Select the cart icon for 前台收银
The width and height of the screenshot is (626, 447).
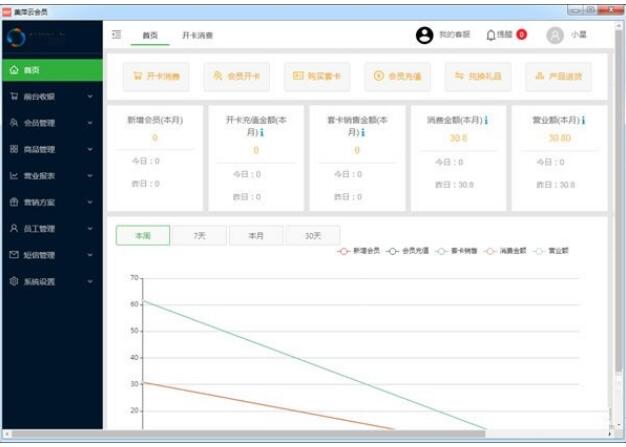(x=14, y=96)
